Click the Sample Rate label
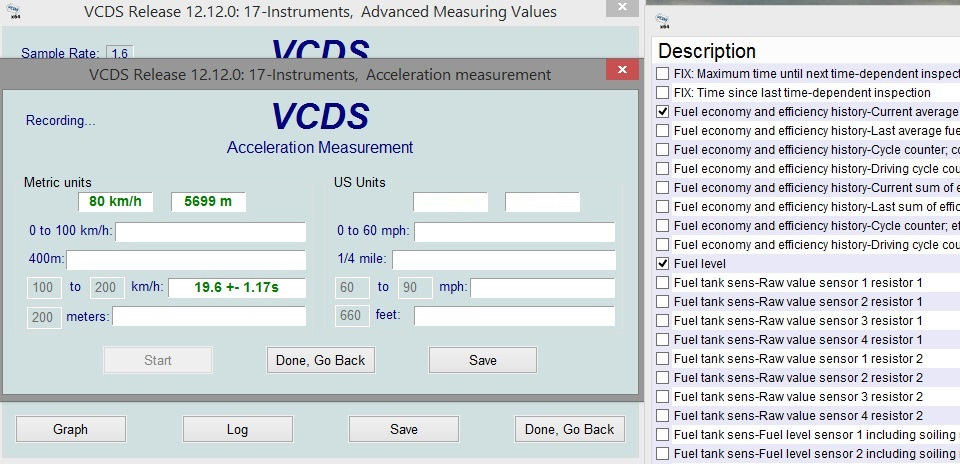This screenshot has height=464, width=960. tap(60, 53)
